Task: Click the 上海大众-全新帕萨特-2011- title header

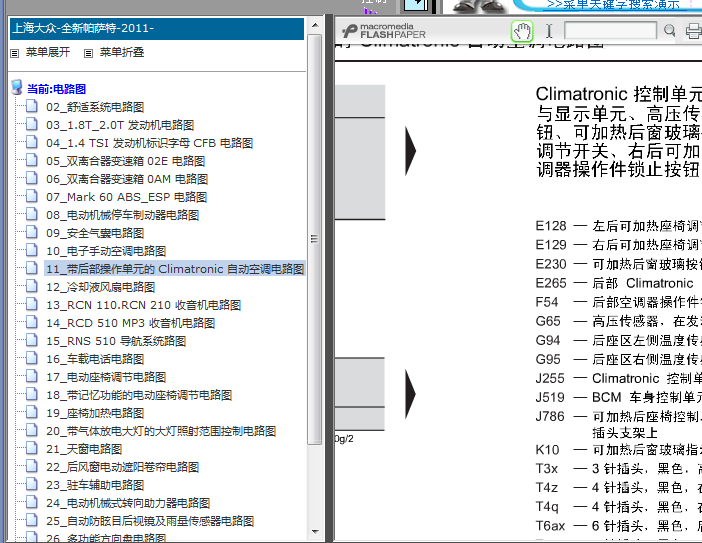Action: [157, 29]
